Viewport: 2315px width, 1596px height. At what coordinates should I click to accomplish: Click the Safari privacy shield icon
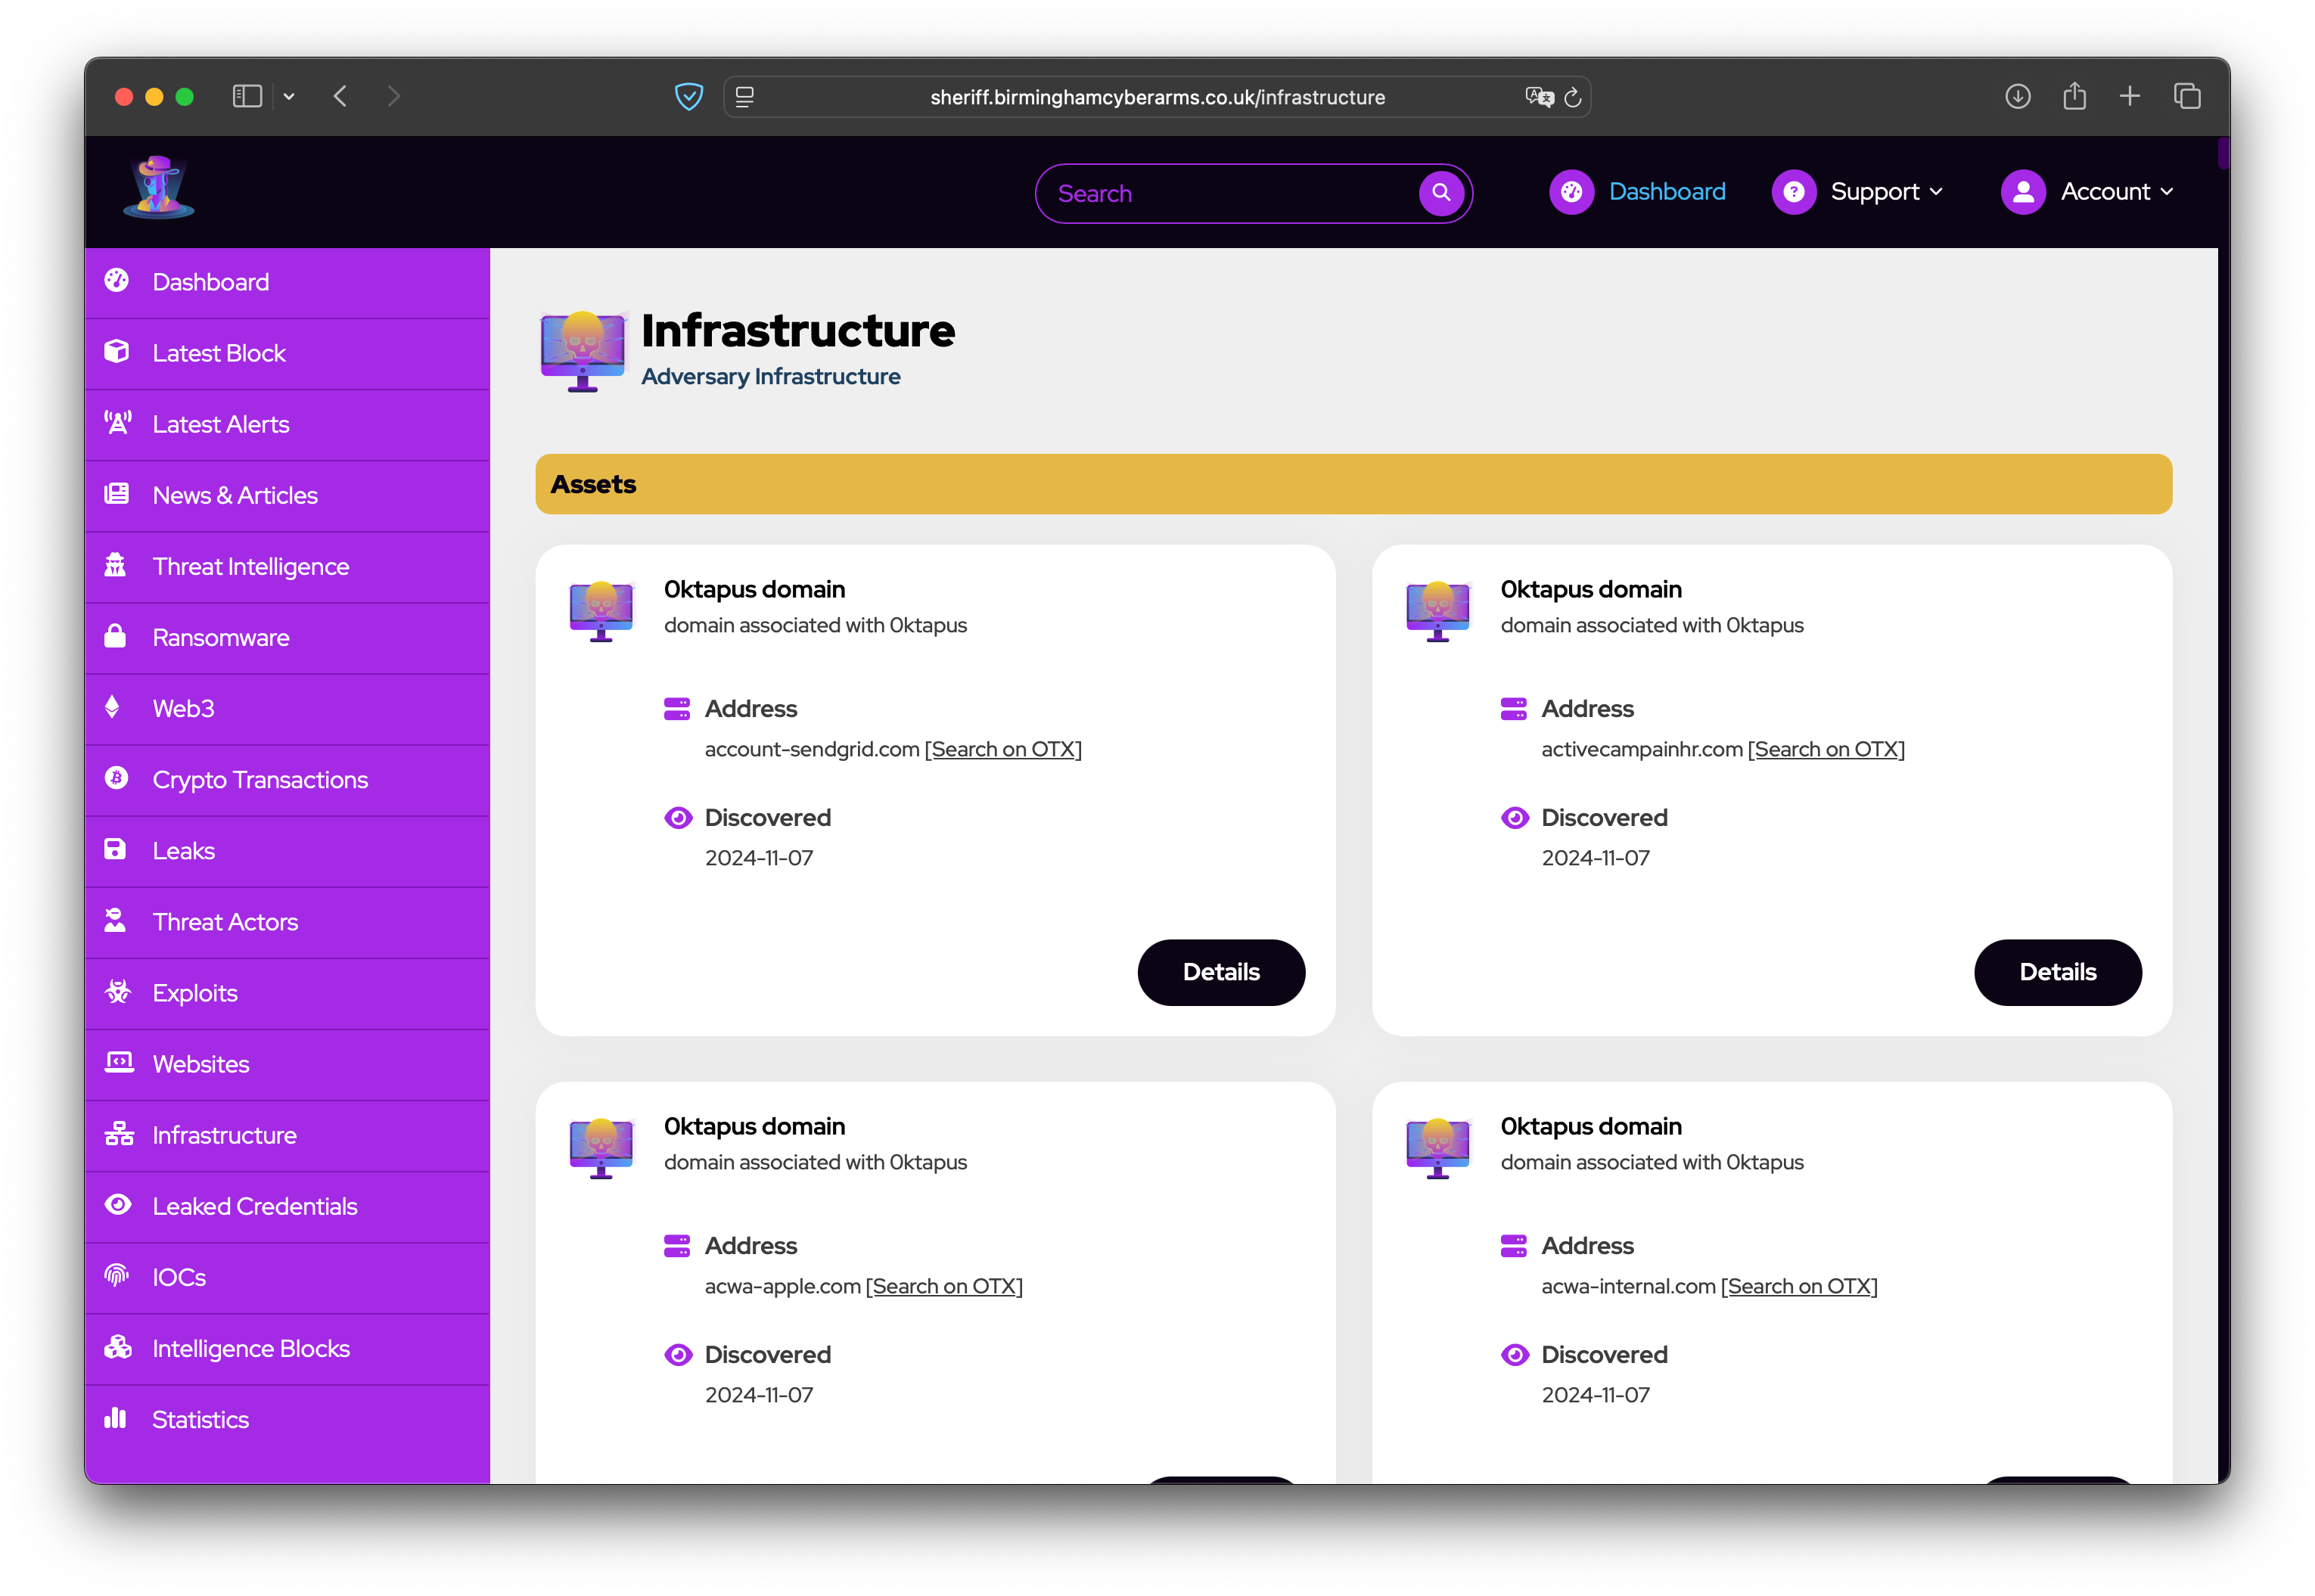click(x=688, y=97)
